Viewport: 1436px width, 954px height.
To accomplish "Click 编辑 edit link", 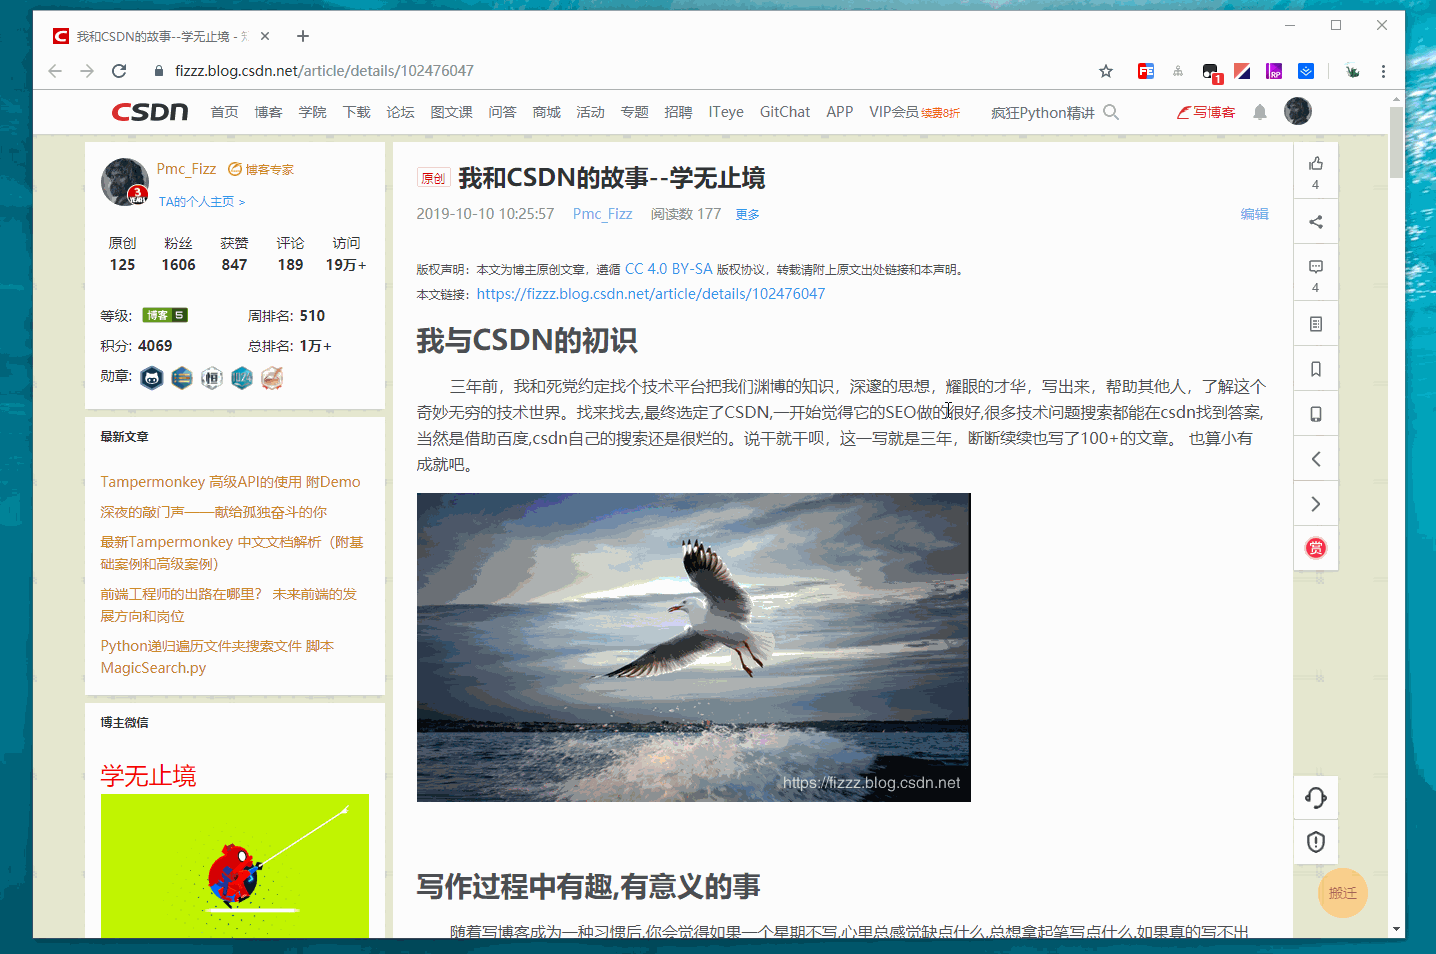I will 1255,214.
